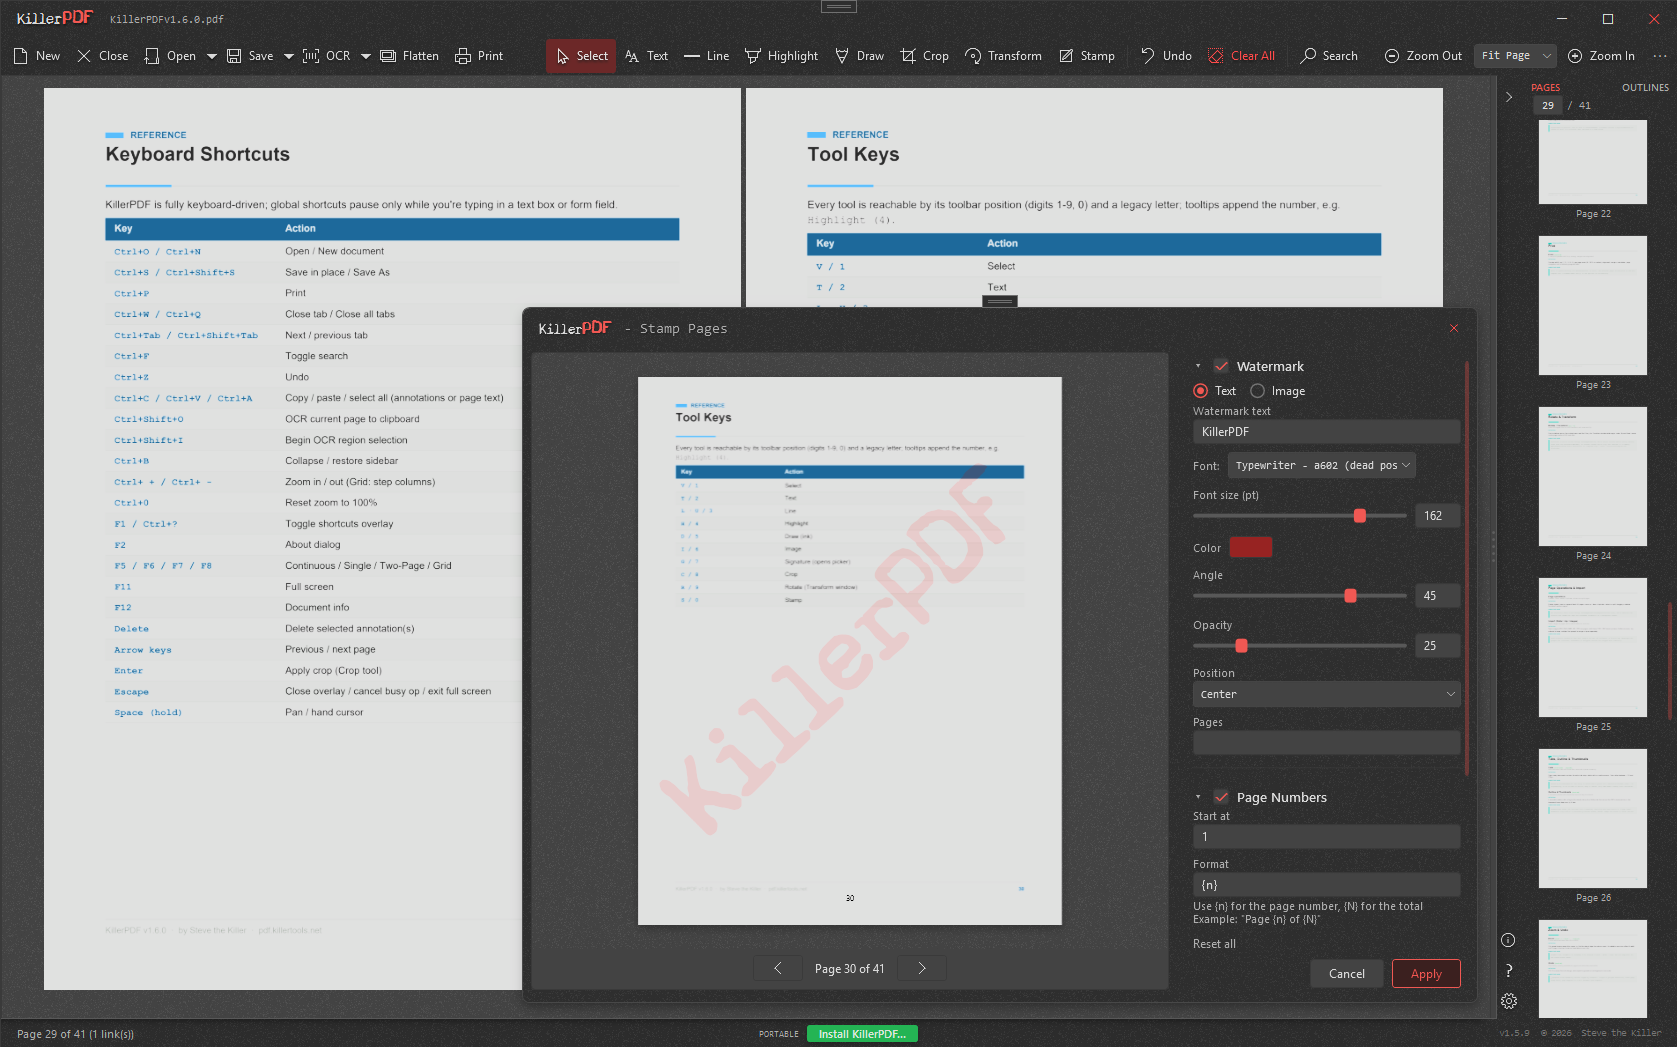Image resolution: width=1677 pixels, height=1047 pixels.
Task: Select the Text watermark radio button
Action: pyautogui.click(x=1200, y=391)
